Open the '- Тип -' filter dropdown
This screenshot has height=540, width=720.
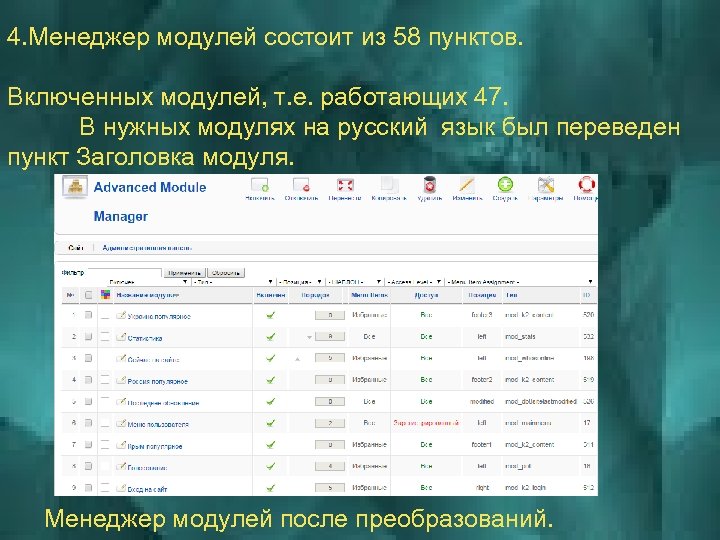[234, 282]
